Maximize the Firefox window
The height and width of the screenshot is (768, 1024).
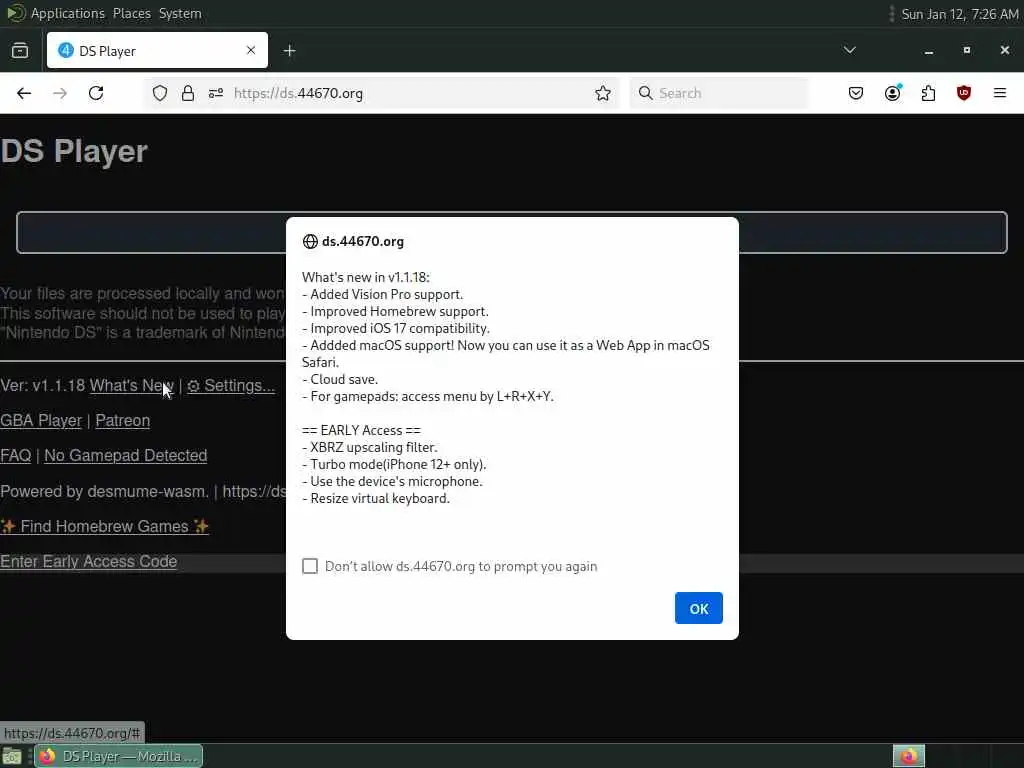click(967, 50)
